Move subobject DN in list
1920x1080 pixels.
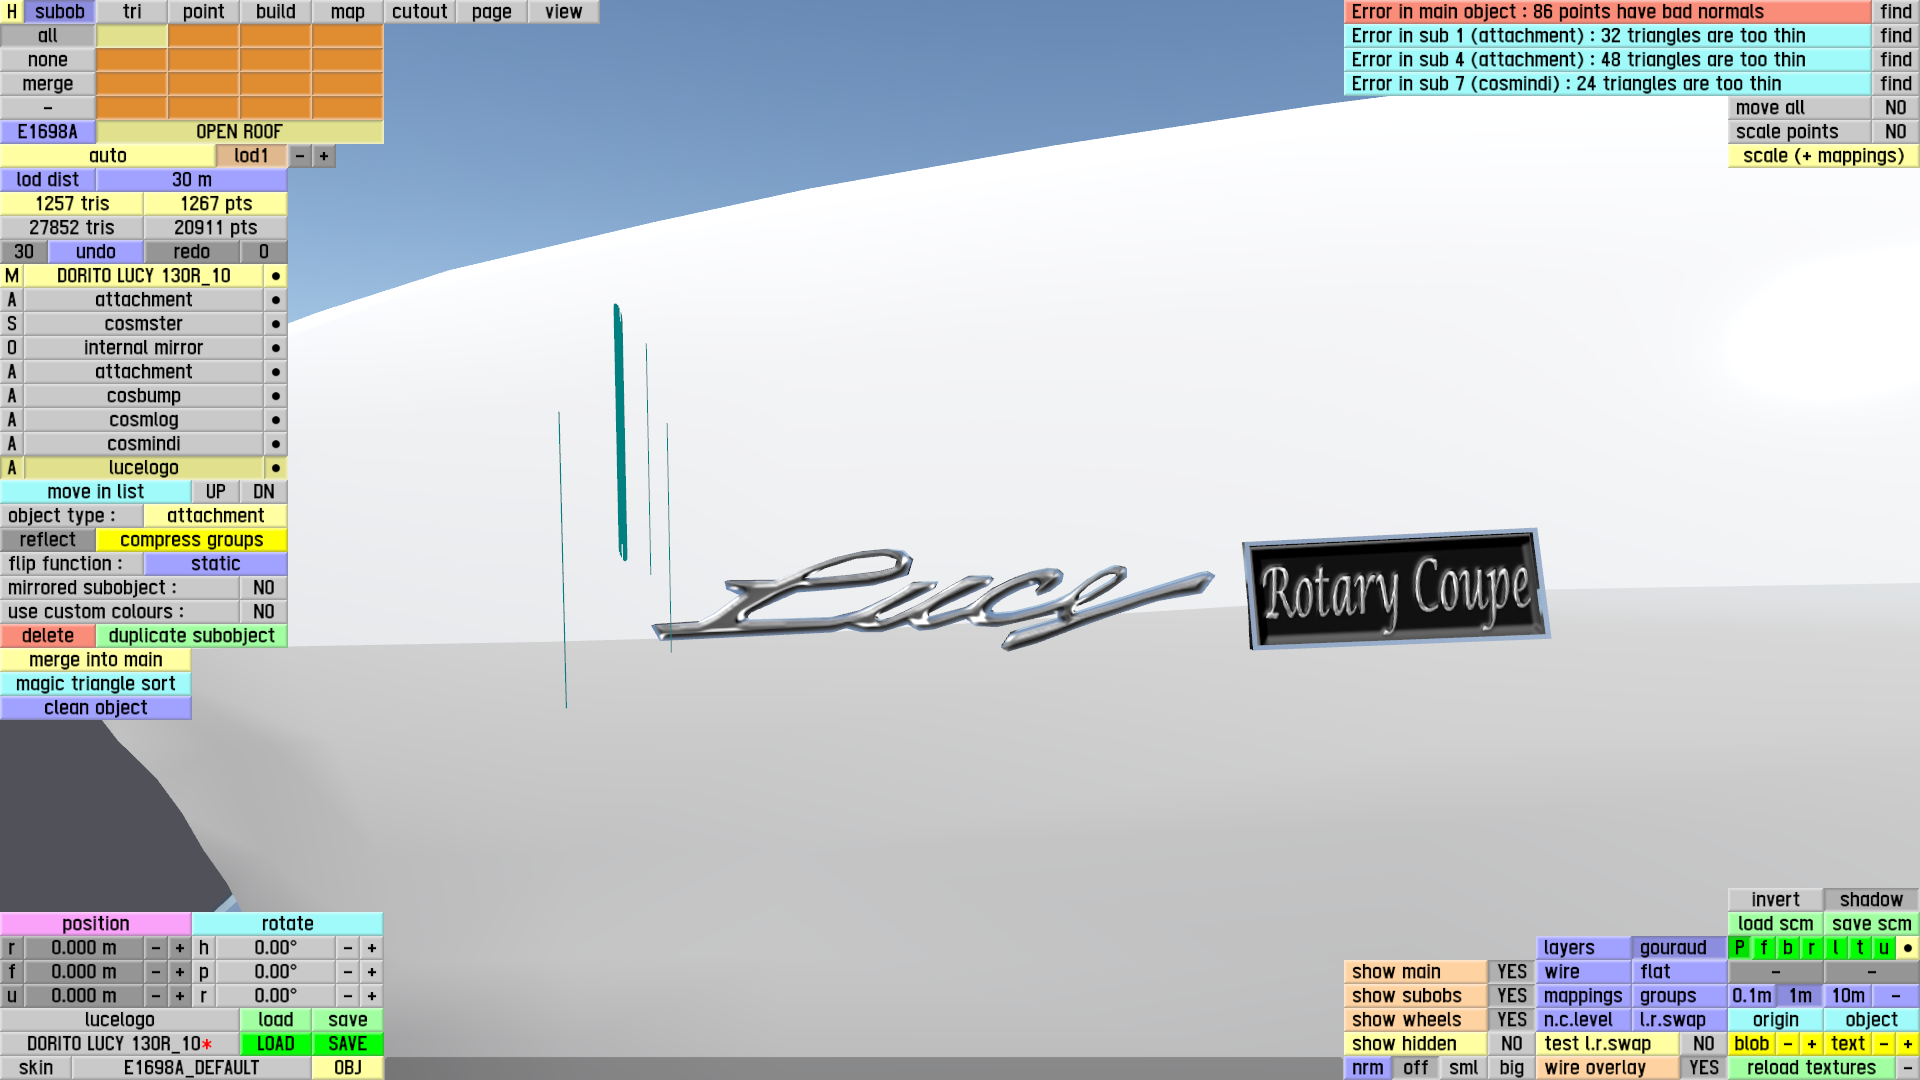point(263,492)
